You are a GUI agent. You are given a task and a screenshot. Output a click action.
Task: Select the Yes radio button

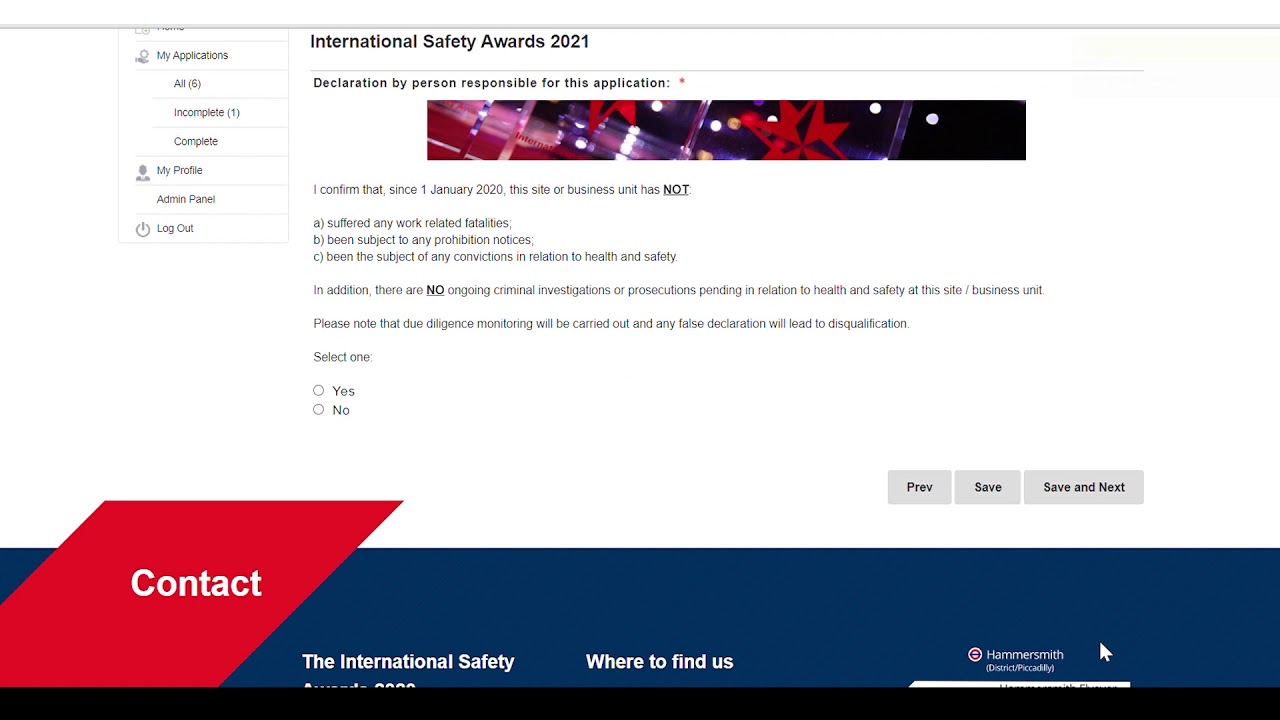point(319,391)
